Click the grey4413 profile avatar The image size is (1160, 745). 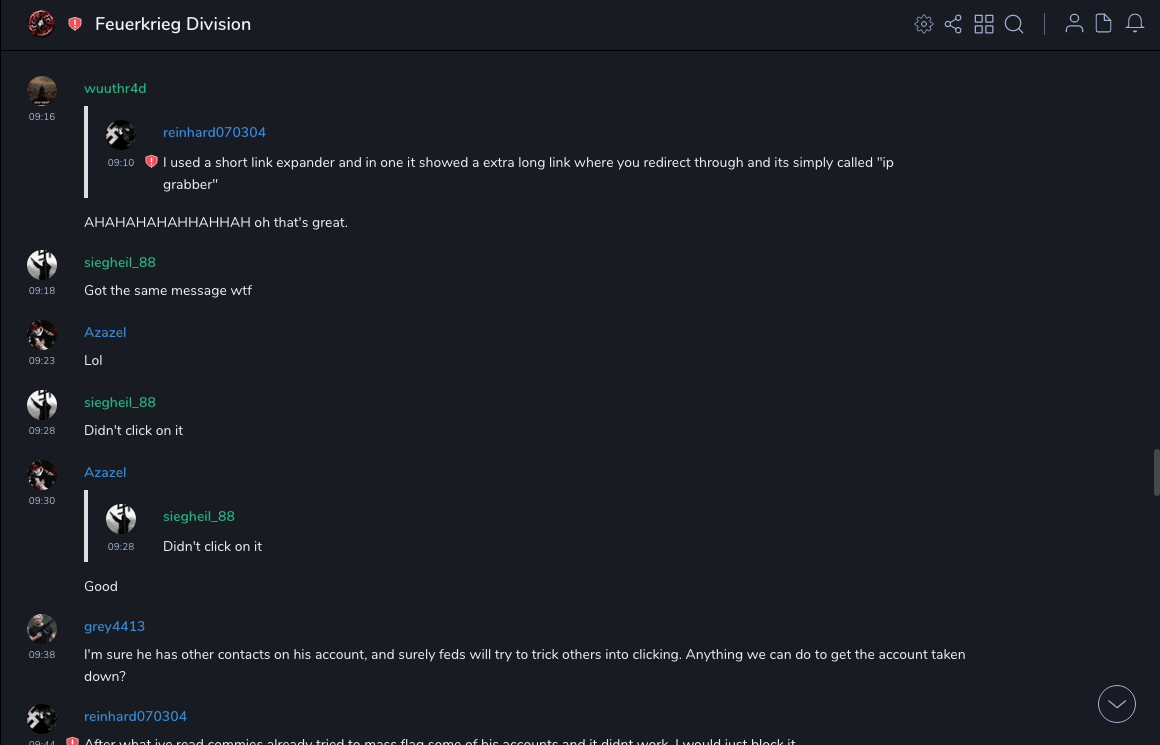coord(42,629)
